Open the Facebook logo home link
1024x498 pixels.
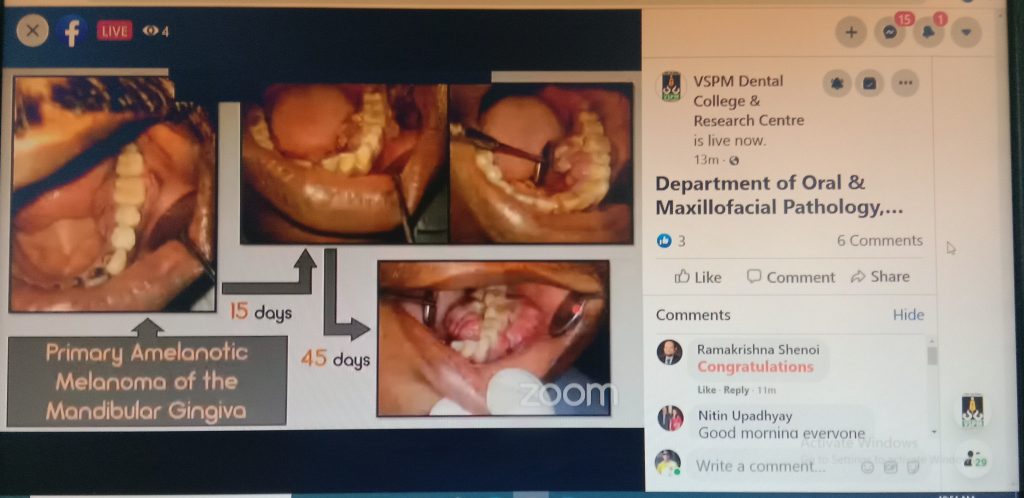tap(71, 31)
